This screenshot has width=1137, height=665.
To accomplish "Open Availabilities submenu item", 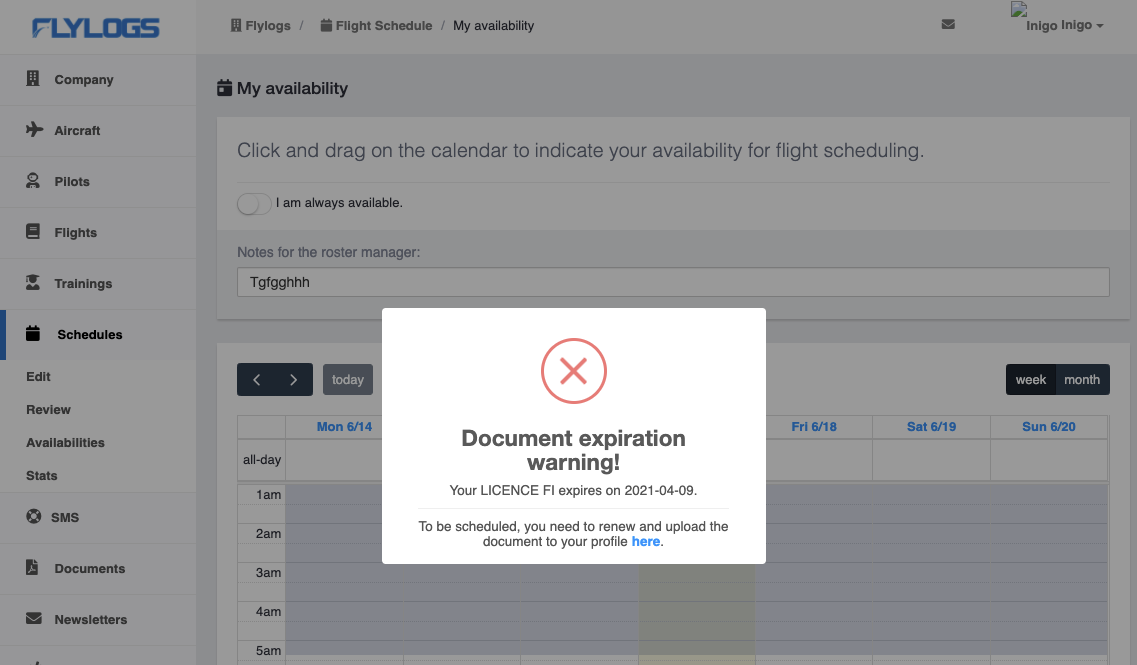I will tap(65, 442).
